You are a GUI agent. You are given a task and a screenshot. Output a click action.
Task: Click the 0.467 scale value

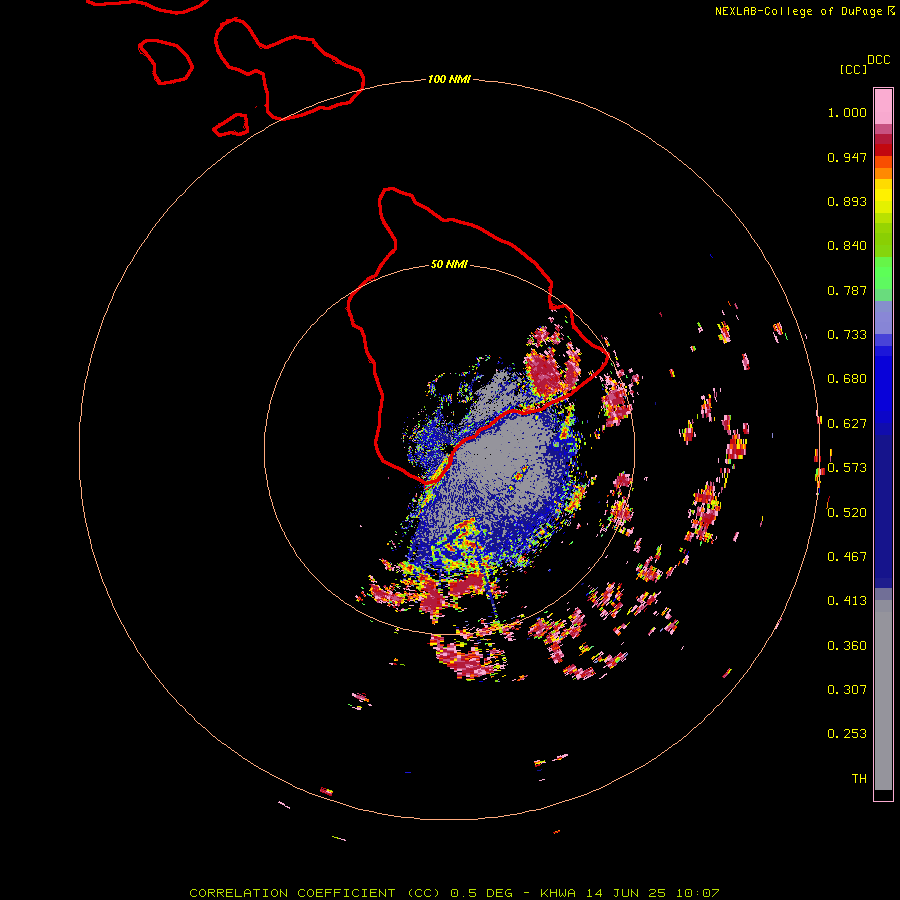(x=847, y=557)
